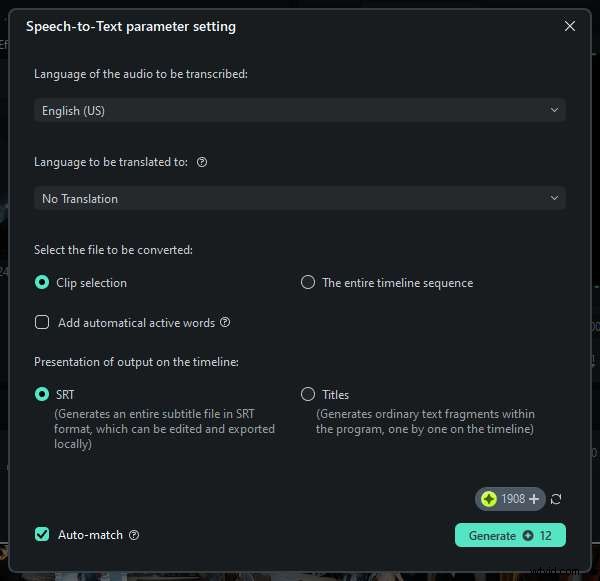Uncheck the Auto-match checkbox
600x581 pixels.
pyautogui.click(x=42, y=535)
